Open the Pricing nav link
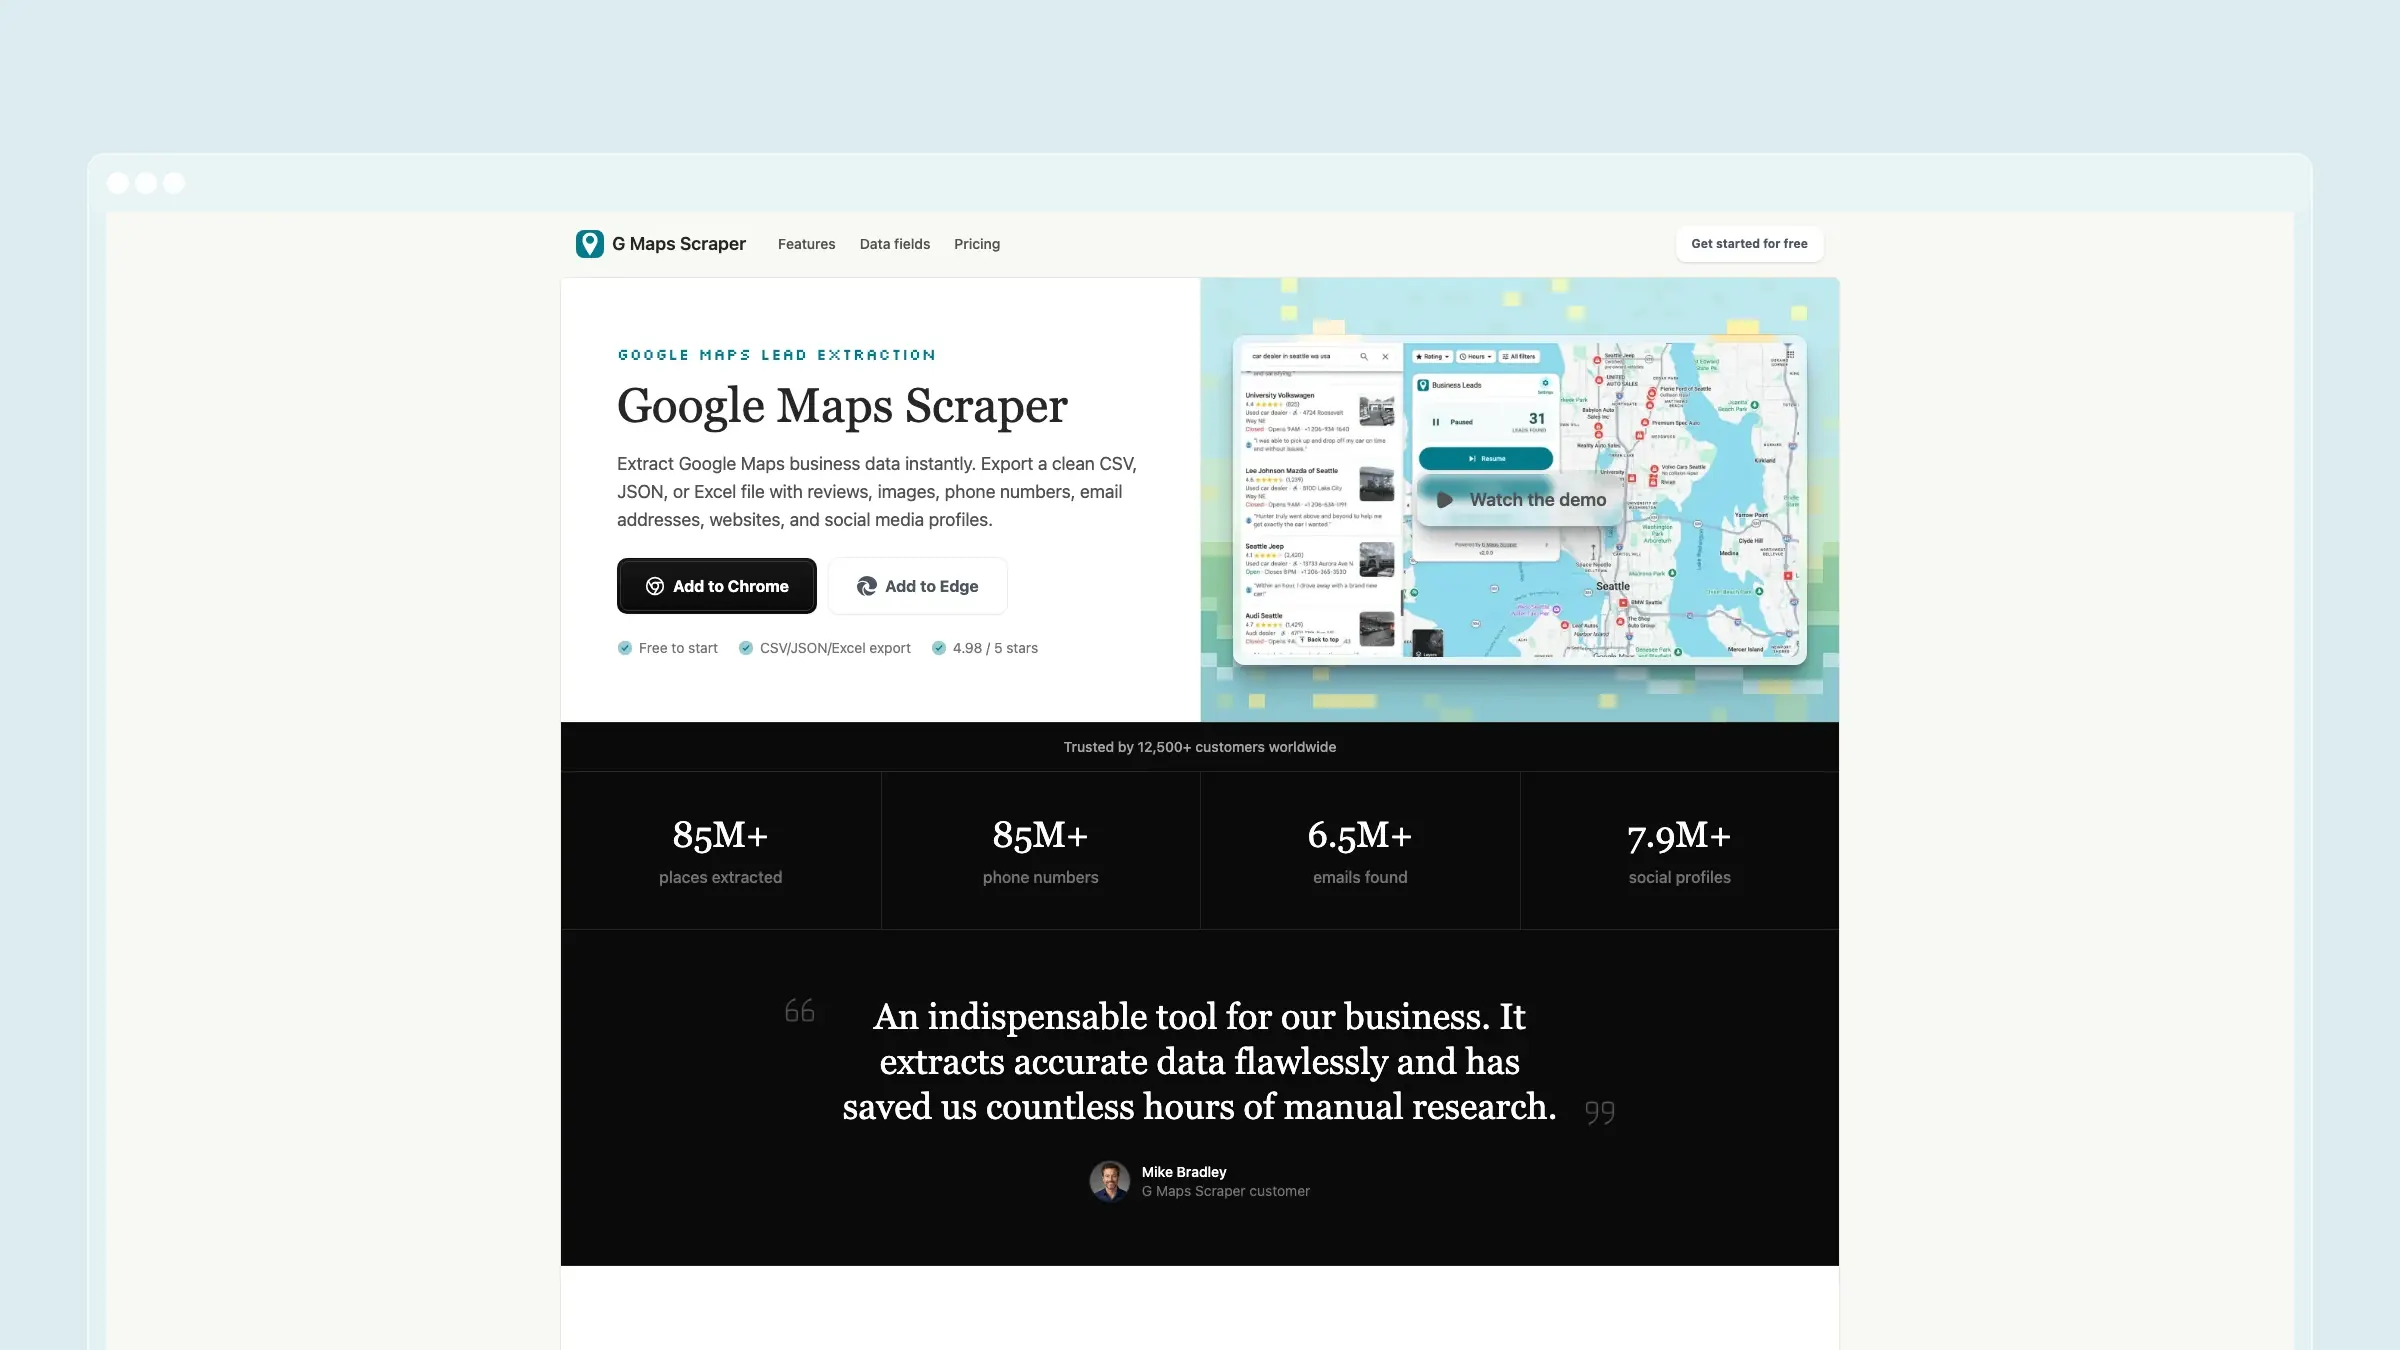Screen dimensions: 2400x1350 click(976, 244)
